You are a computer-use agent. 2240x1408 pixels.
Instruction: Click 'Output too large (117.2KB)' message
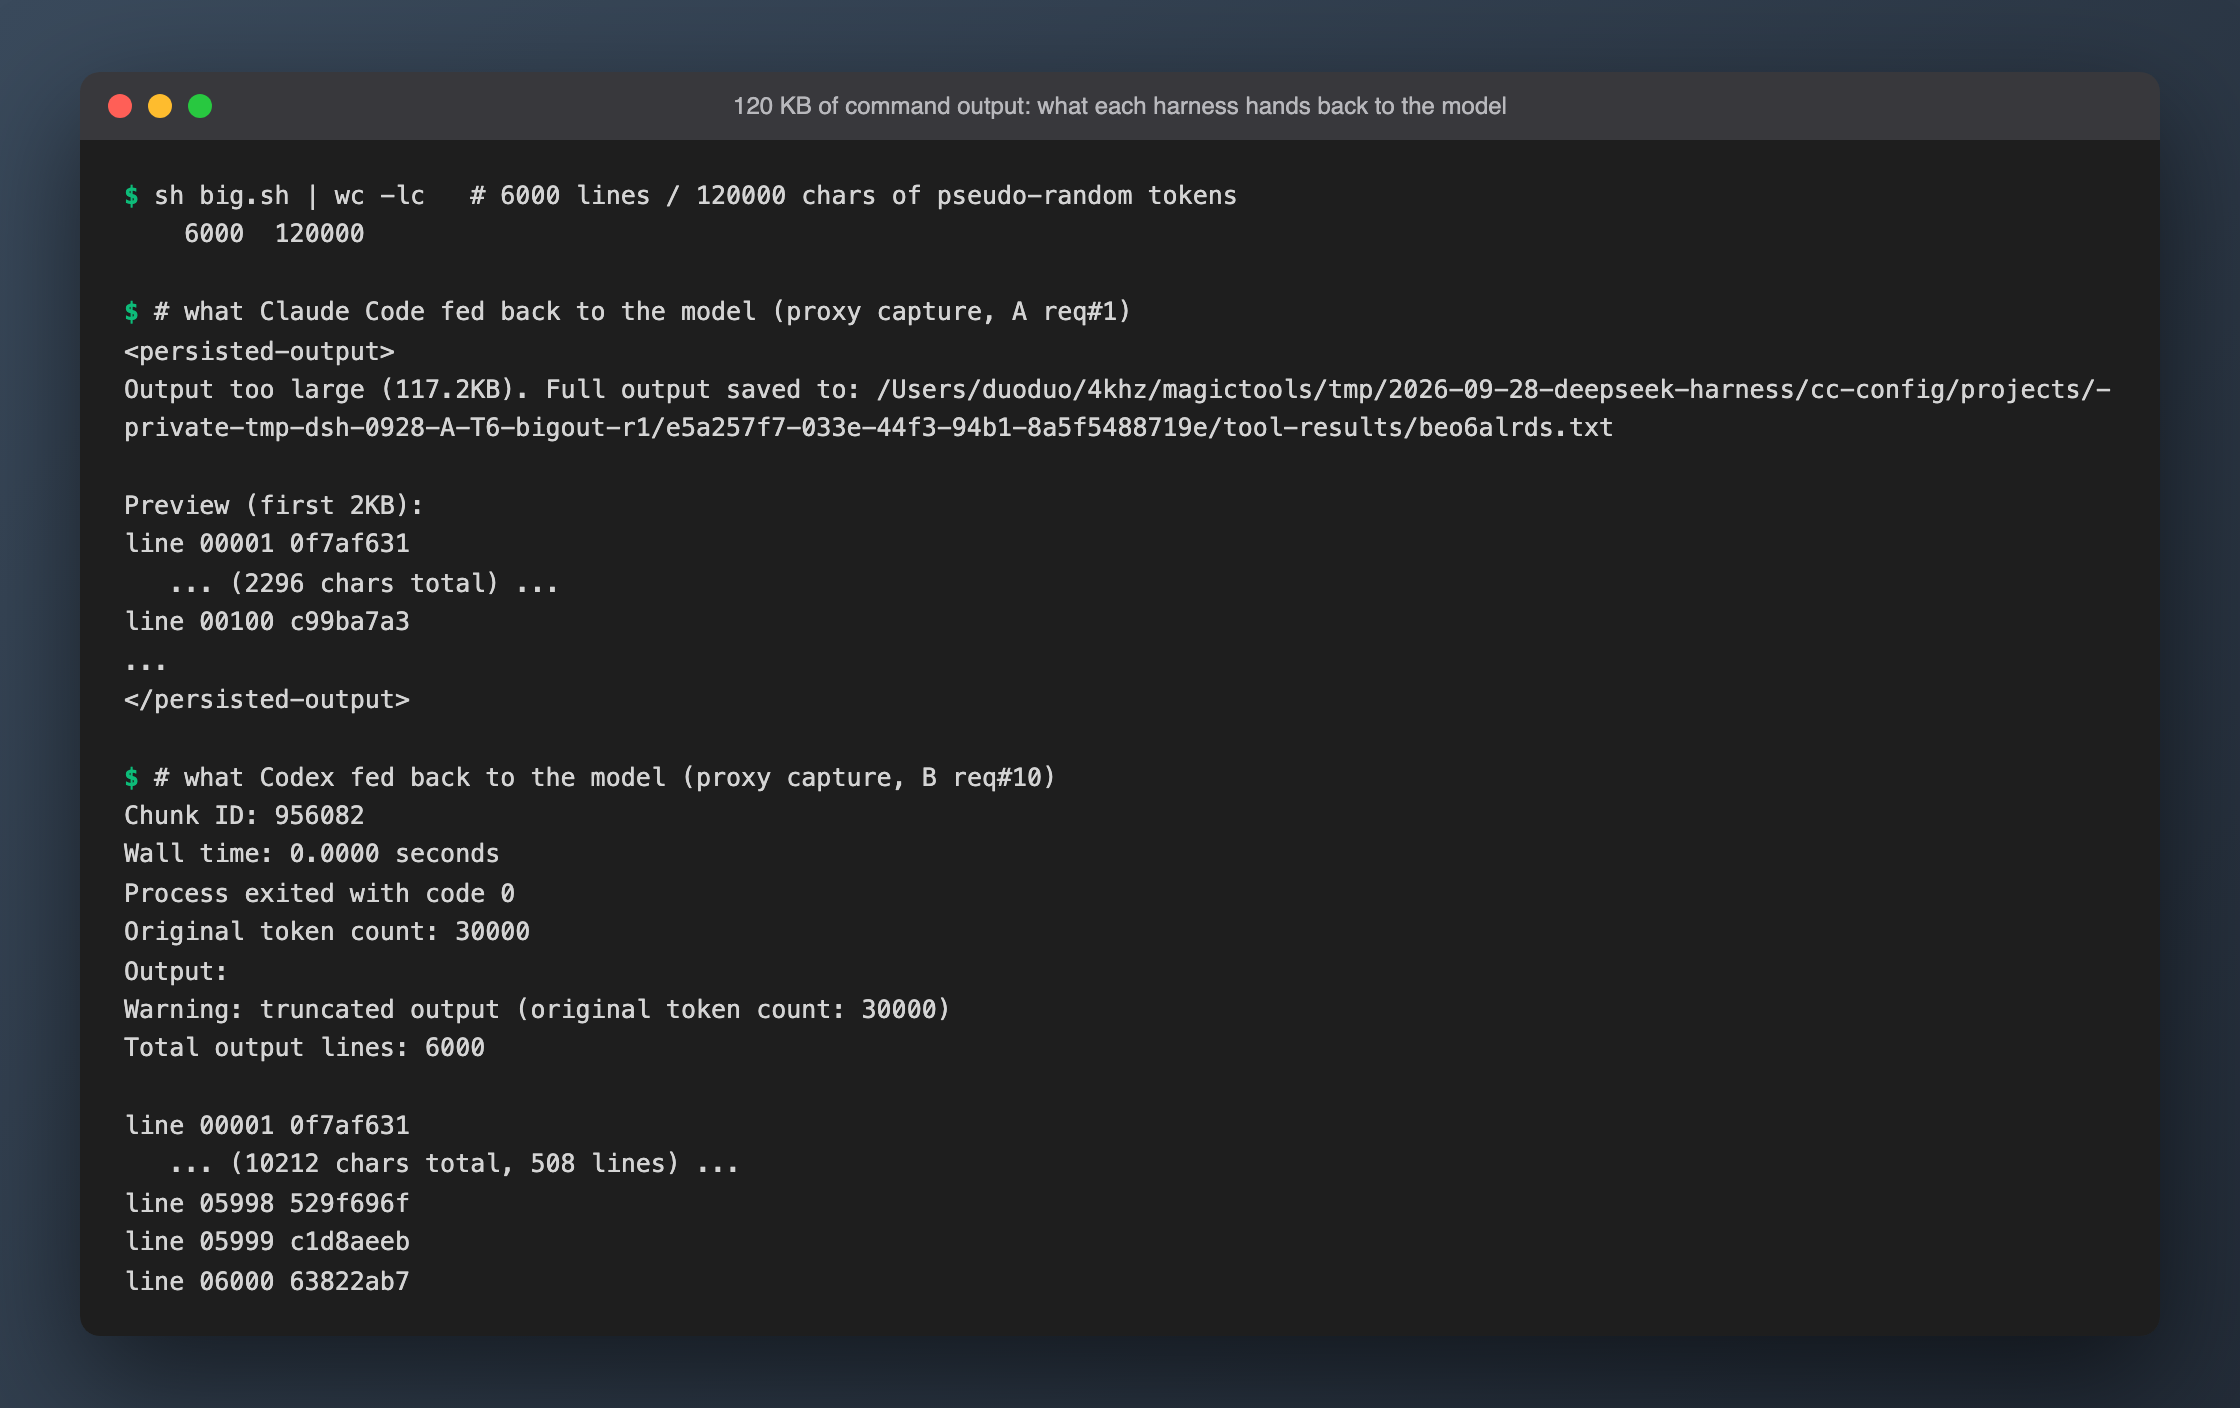(x=325, y=389)
